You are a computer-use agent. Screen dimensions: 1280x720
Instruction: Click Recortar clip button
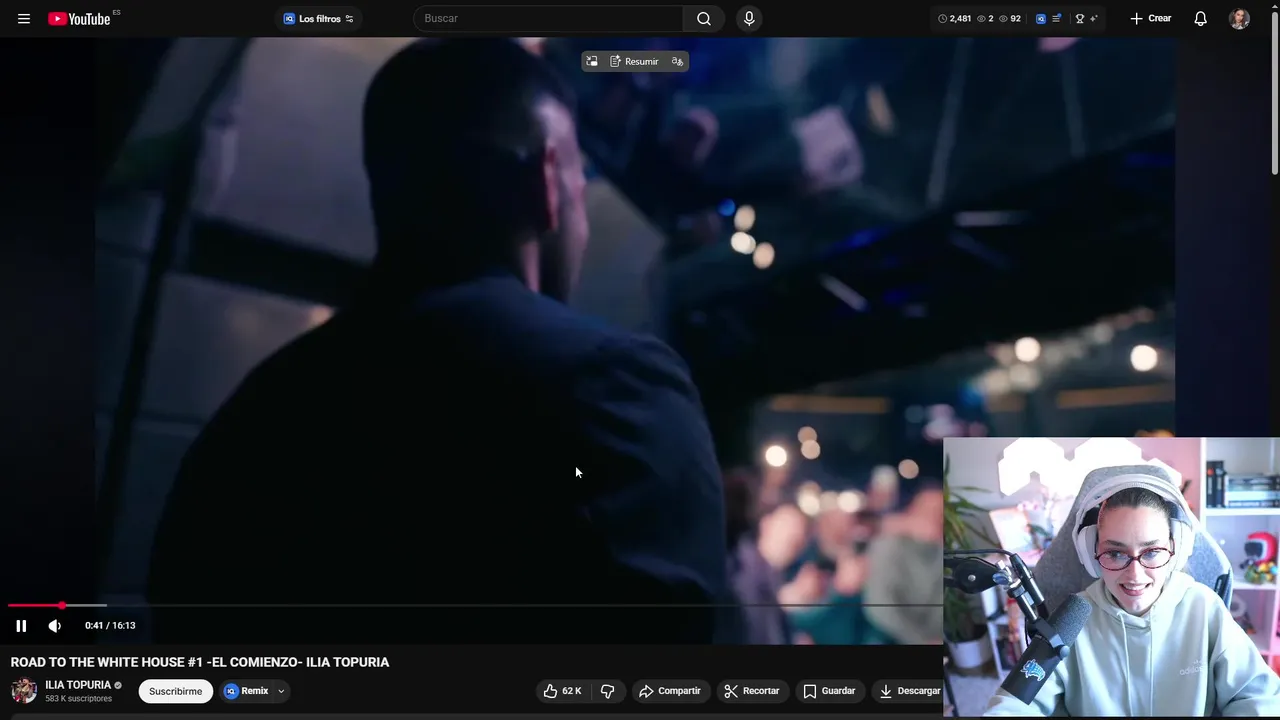tap(752, 691)
